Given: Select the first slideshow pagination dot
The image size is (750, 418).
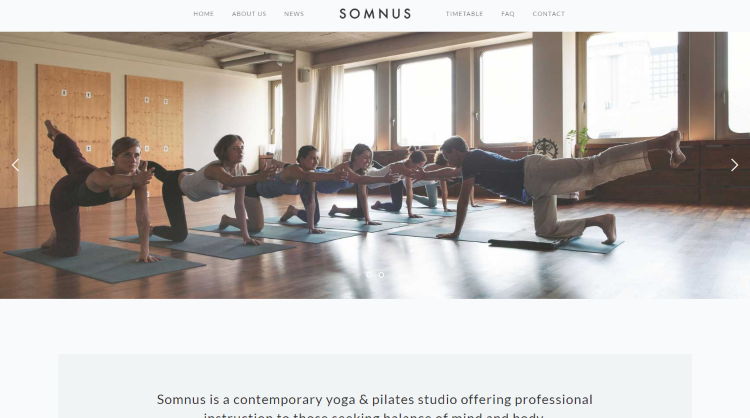Looking at the screenshot, I should tap(369, 275).
